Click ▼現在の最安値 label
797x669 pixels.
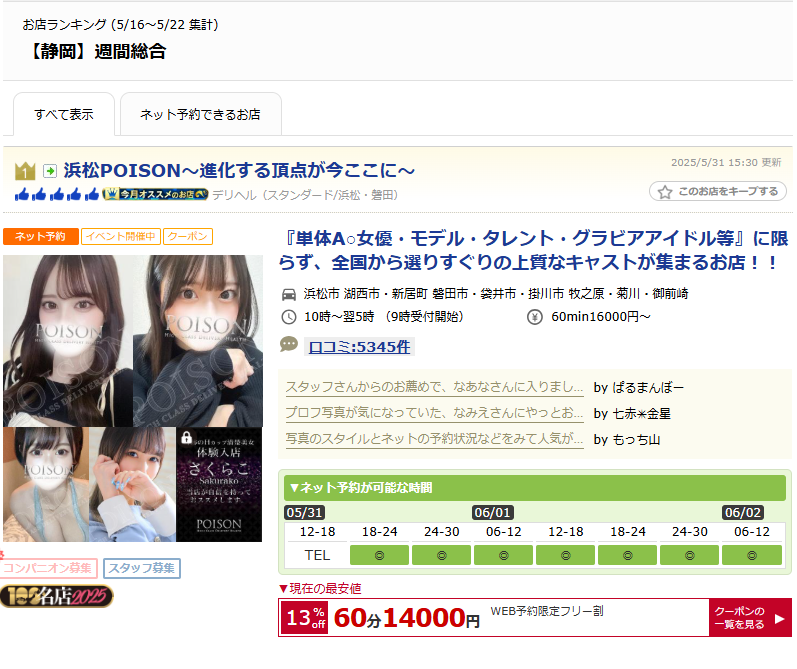click(320, 589)
